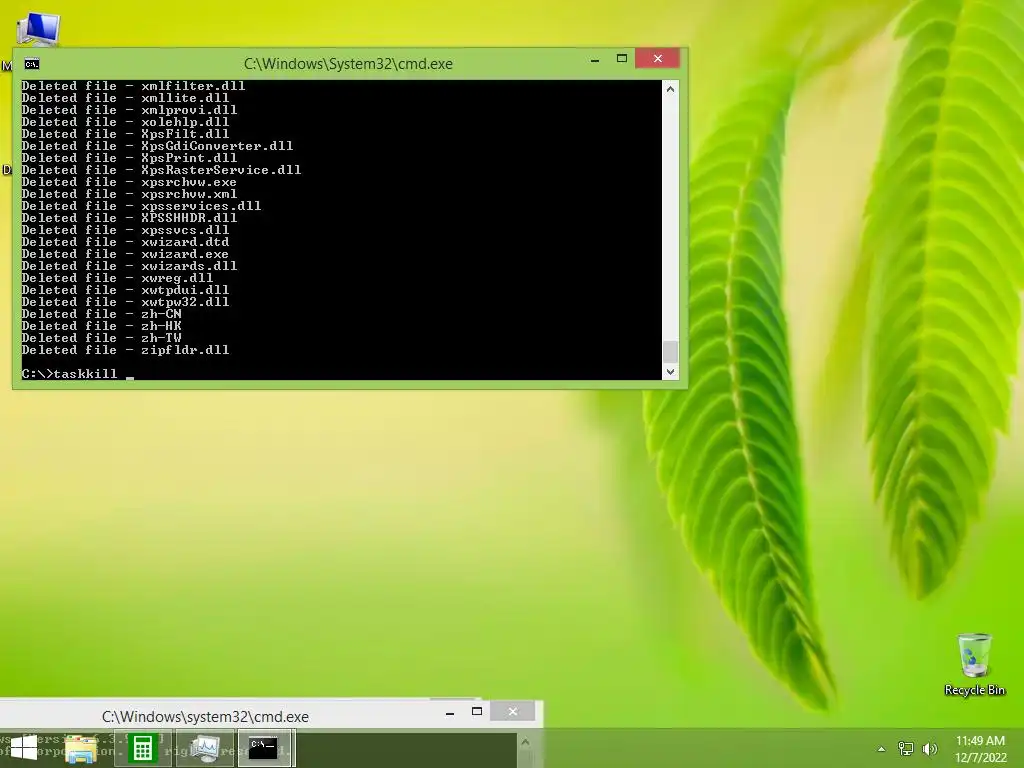Image resolution: width=1024 pixels, height=768 pixels.
Task: Click the lower cmd.exe window title
Action: [205, 716]
